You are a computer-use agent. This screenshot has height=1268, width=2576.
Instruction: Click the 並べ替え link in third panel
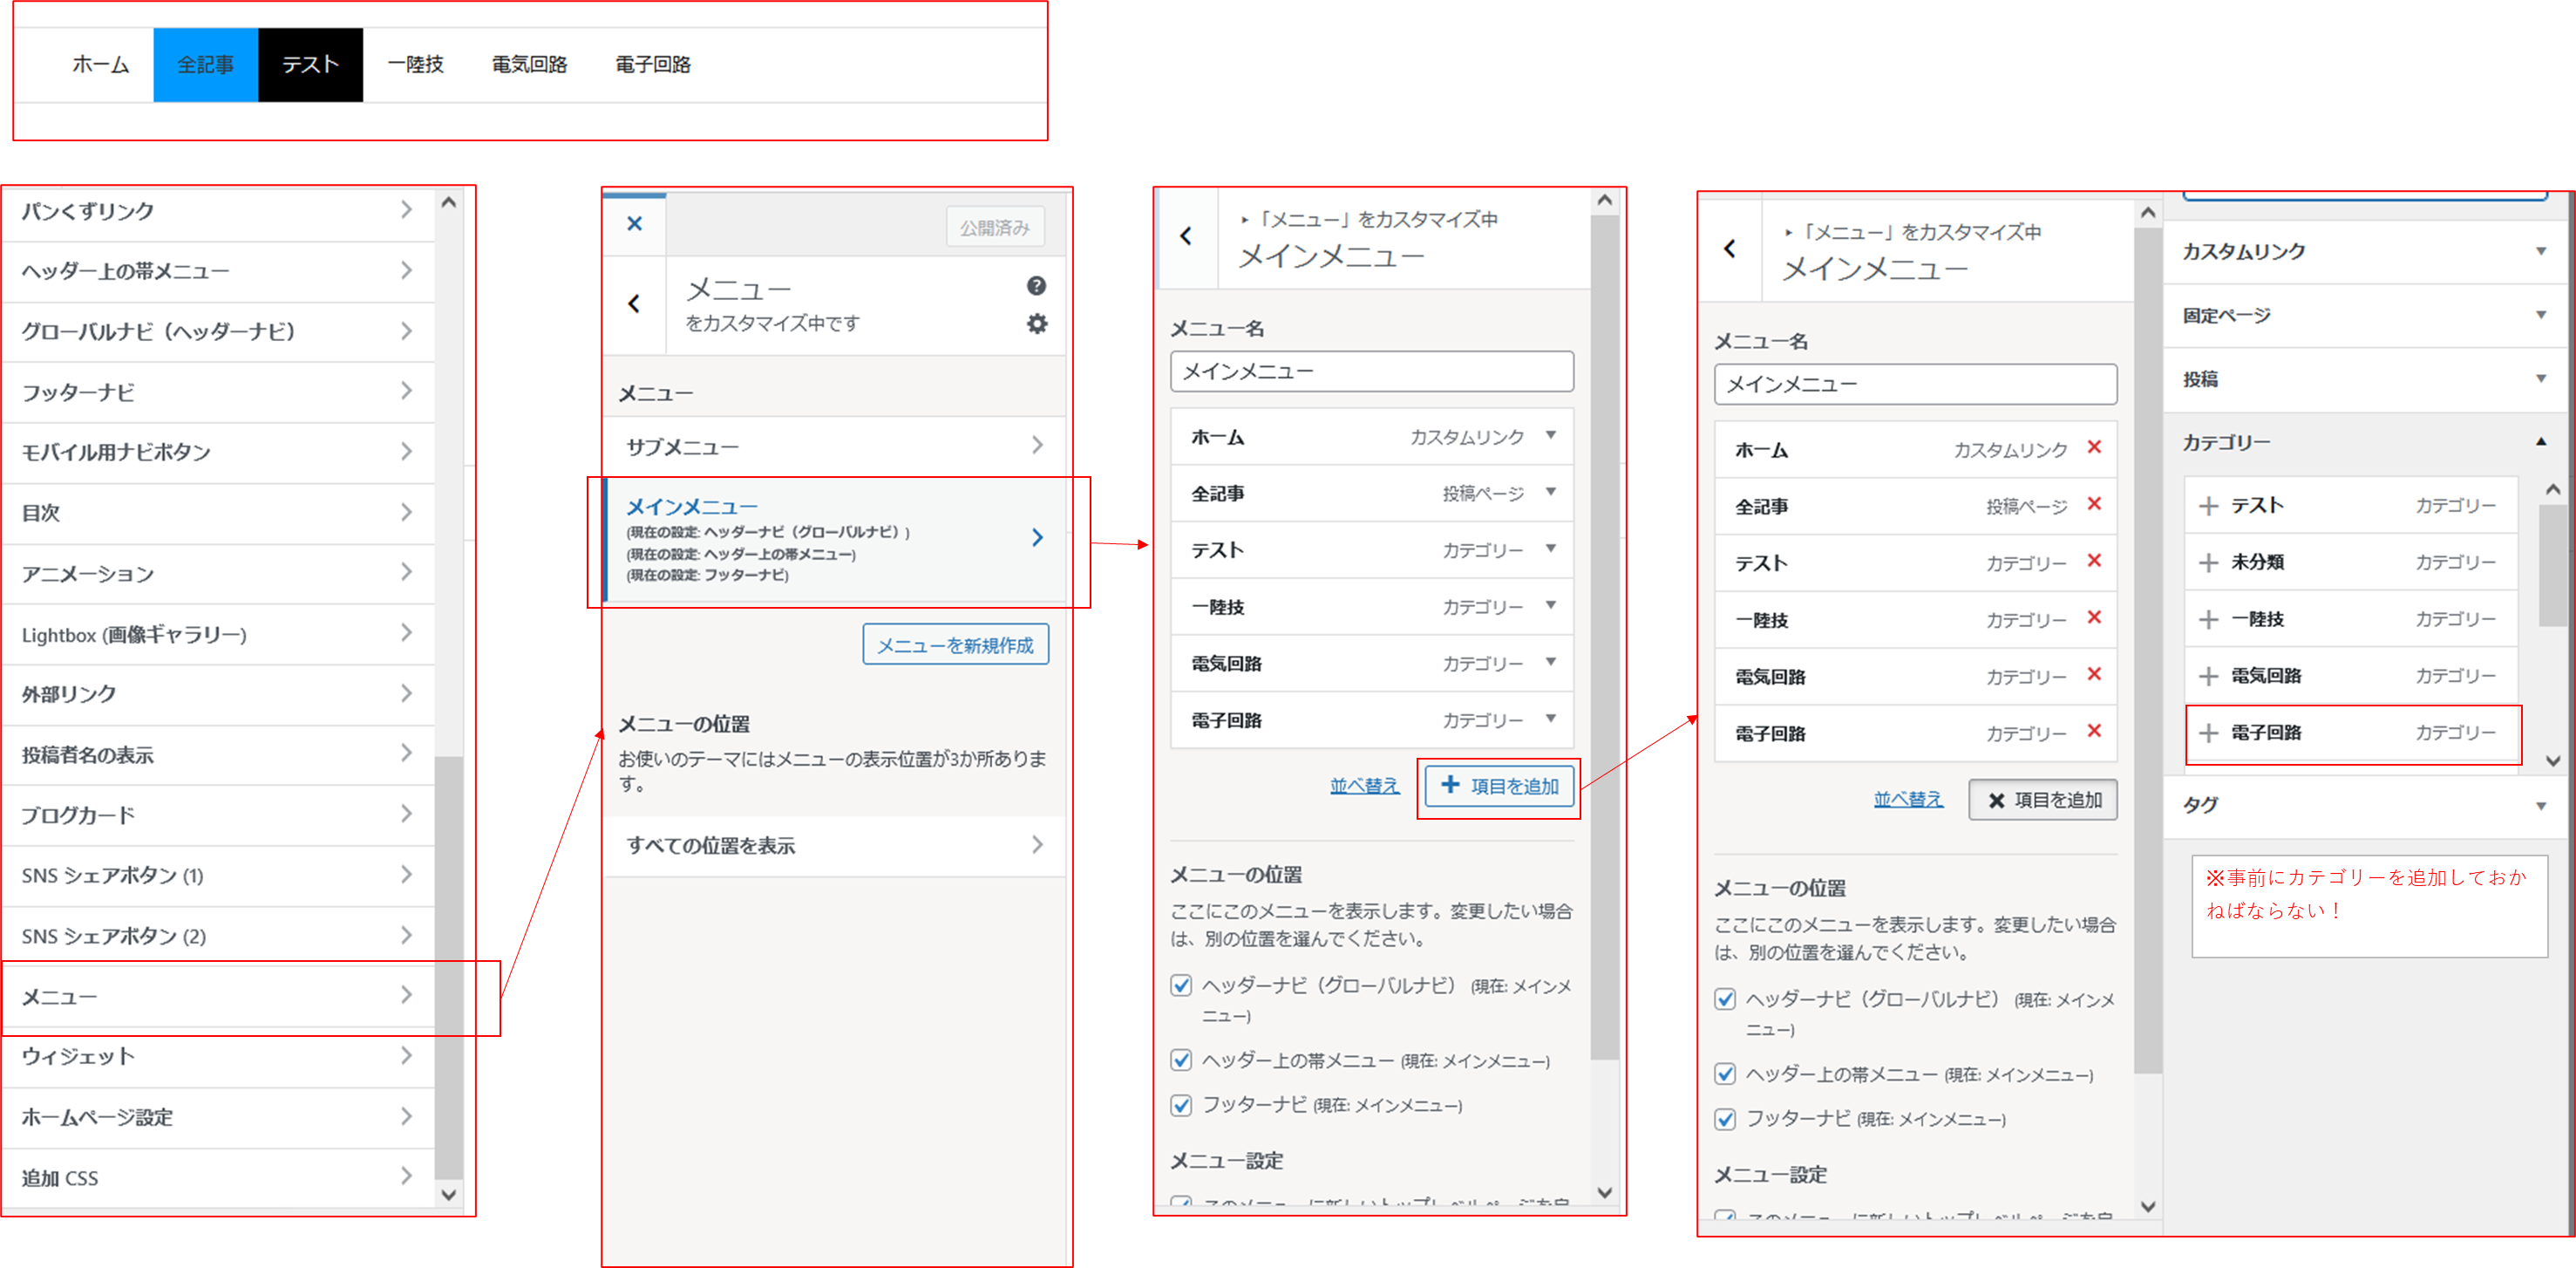point(1364,786)
